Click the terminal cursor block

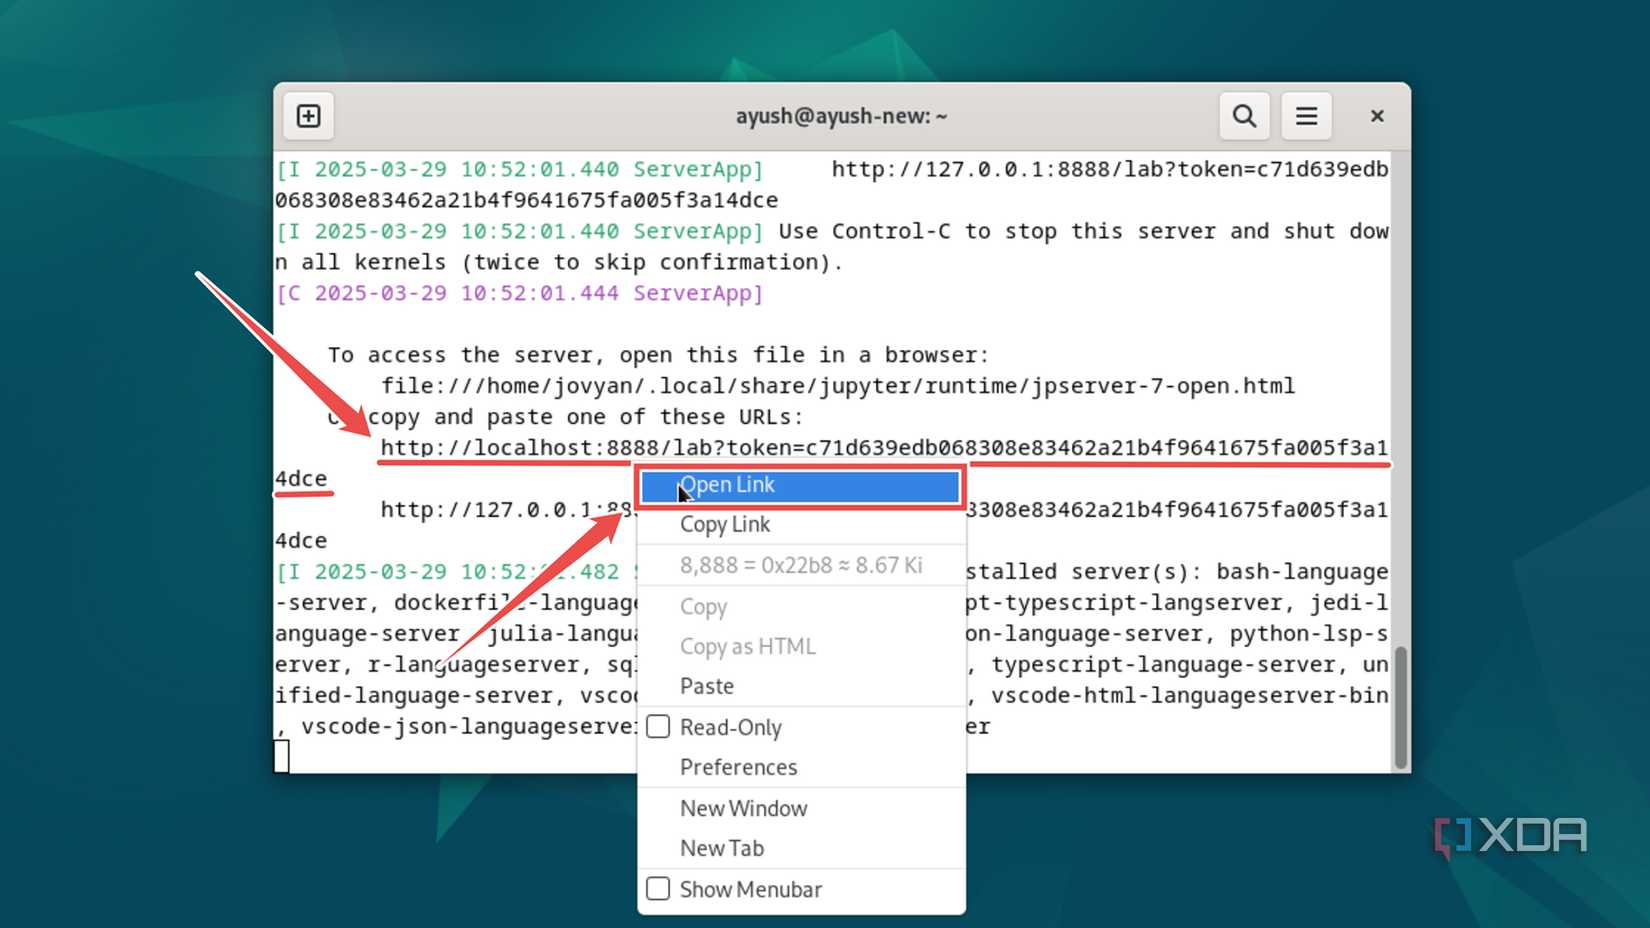(x=281, y=757)
